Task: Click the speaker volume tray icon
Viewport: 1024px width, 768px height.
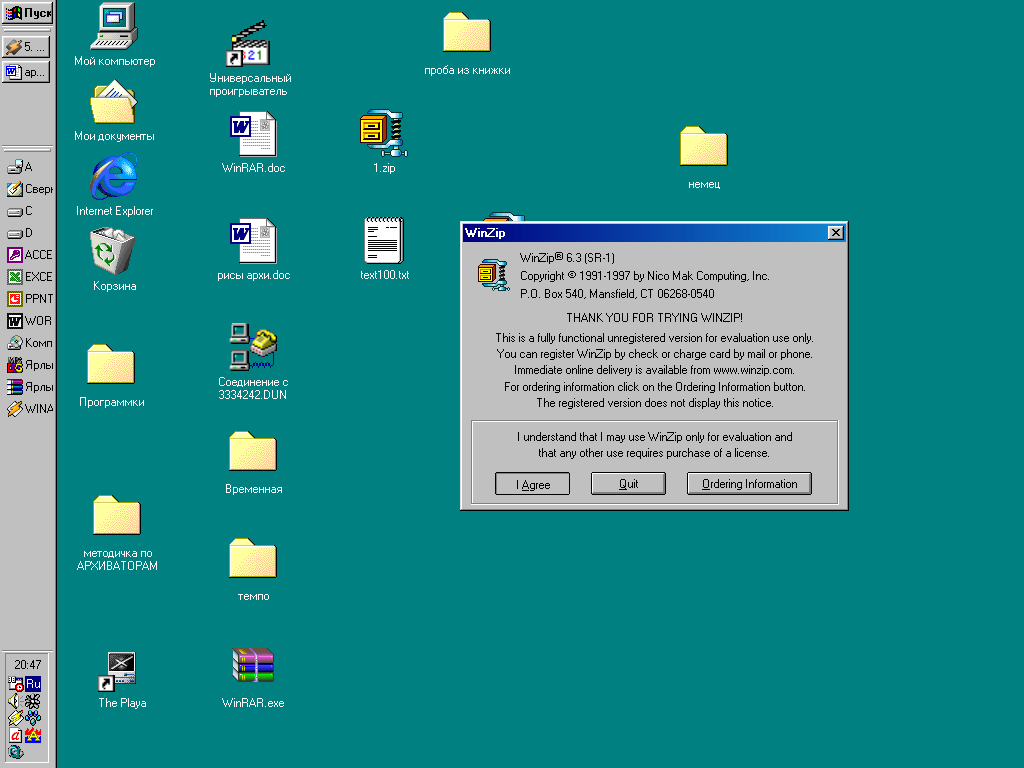Action: (x=15, y=701)
